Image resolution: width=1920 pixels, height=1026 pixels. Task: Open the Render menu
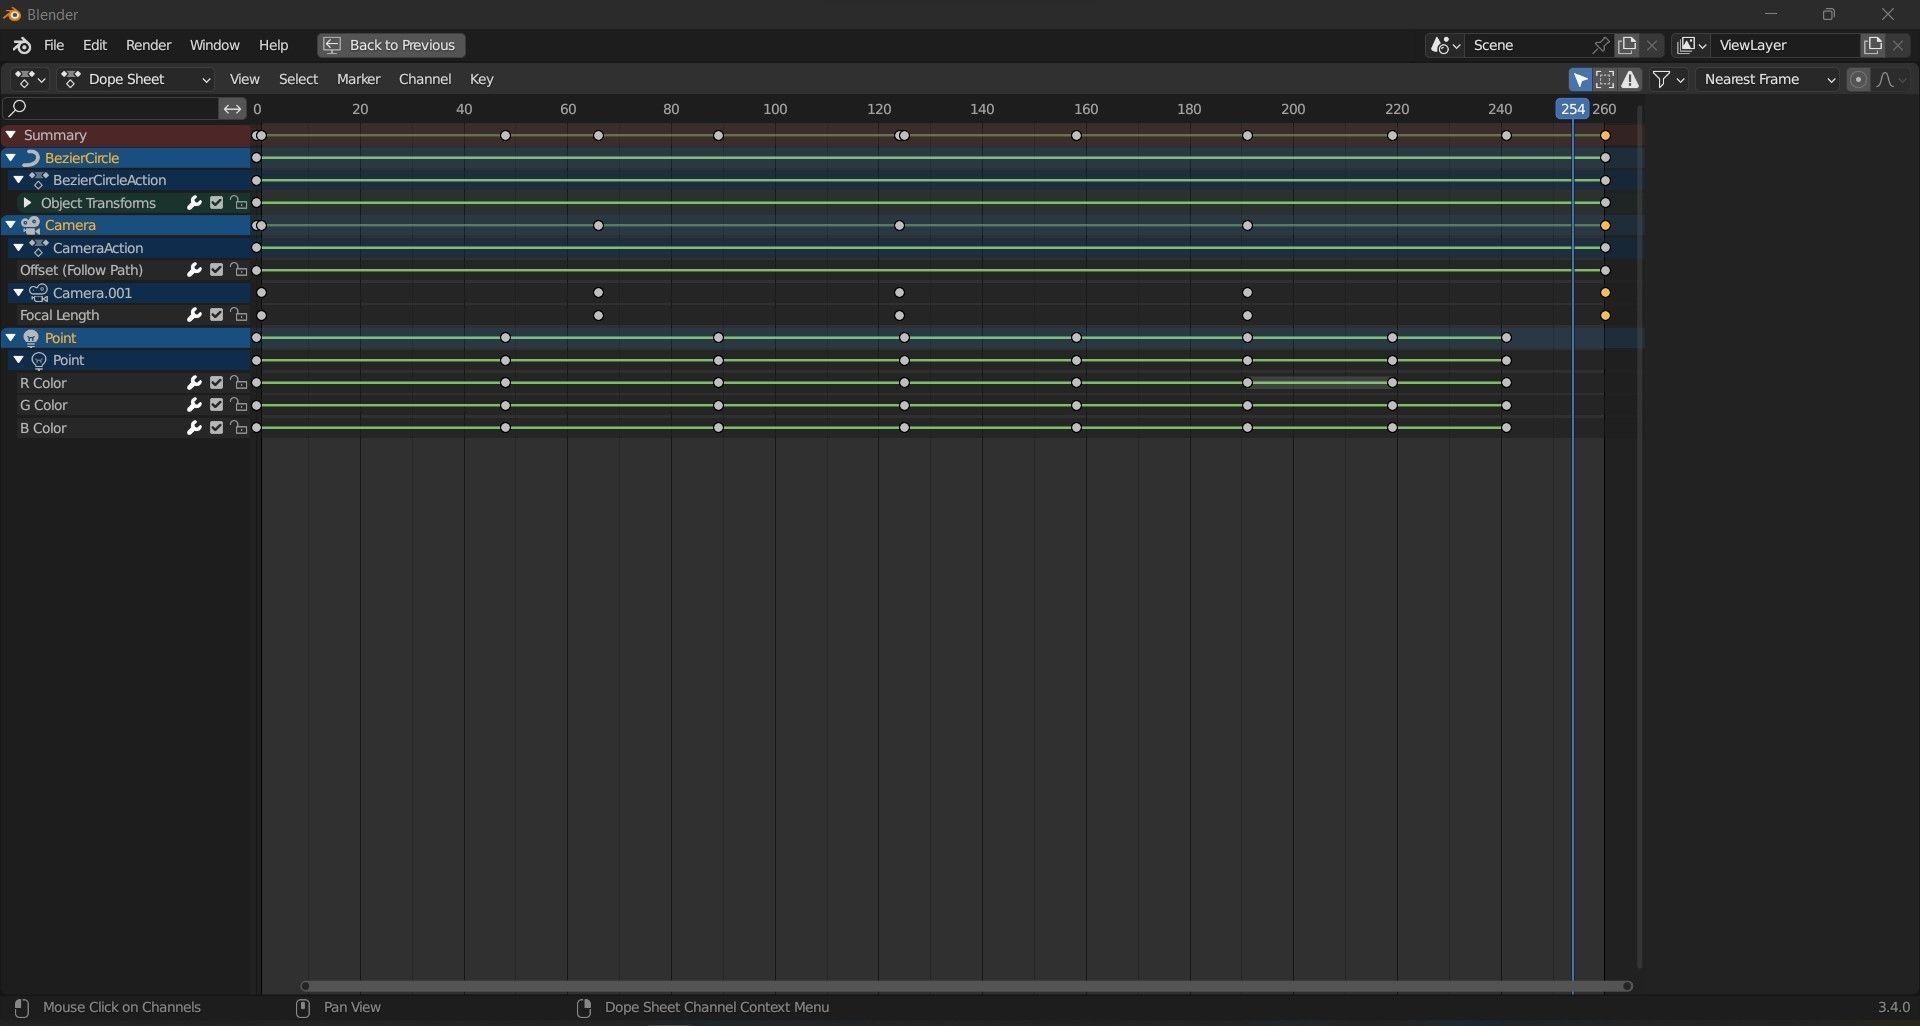[148, 46]
